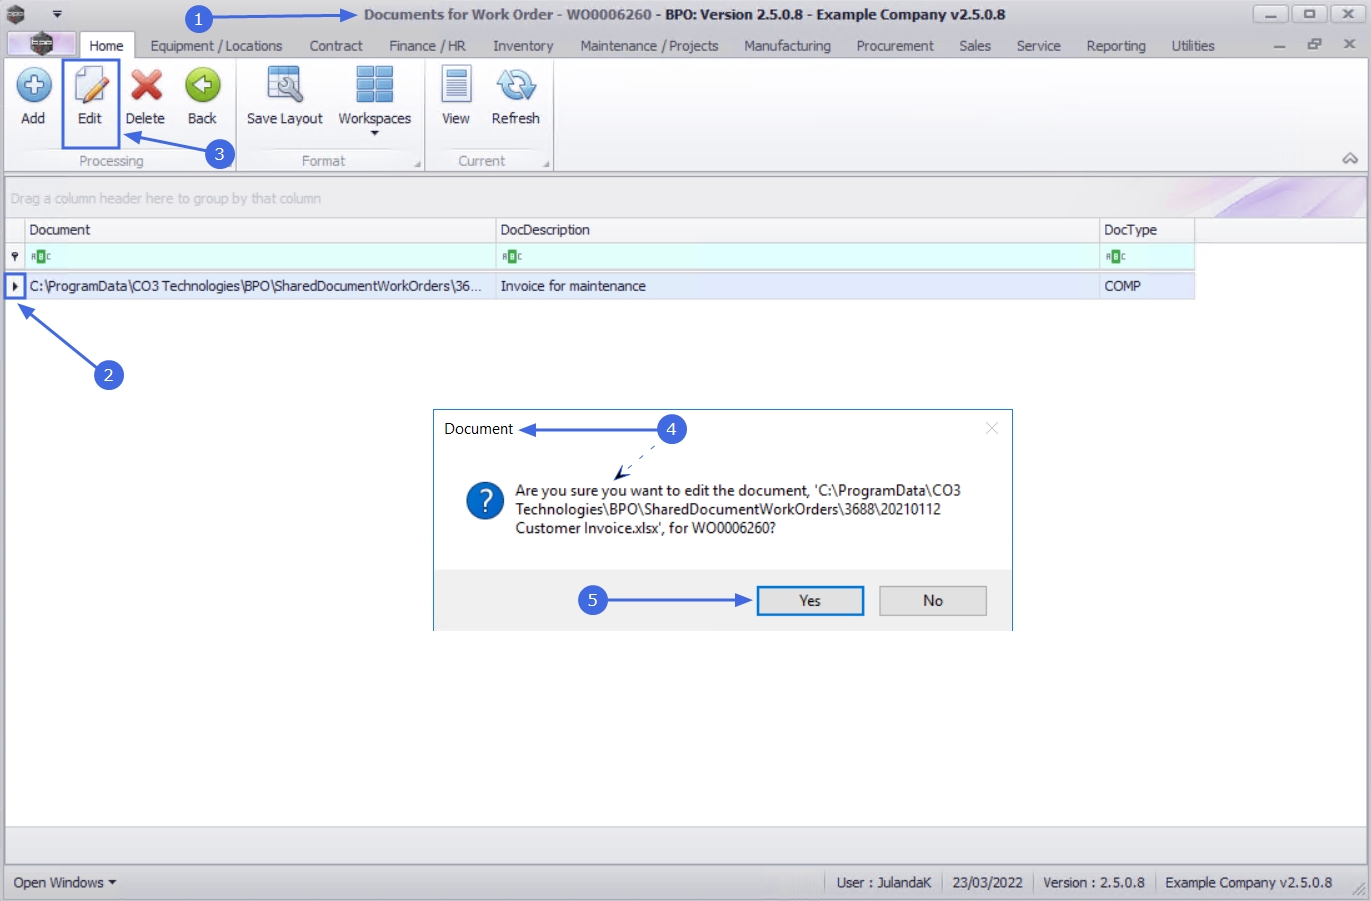The width and height of the screenshot is (1371, 901).
Task: Click the 23/03/2022 date in status bar
Action: (988, 883)
